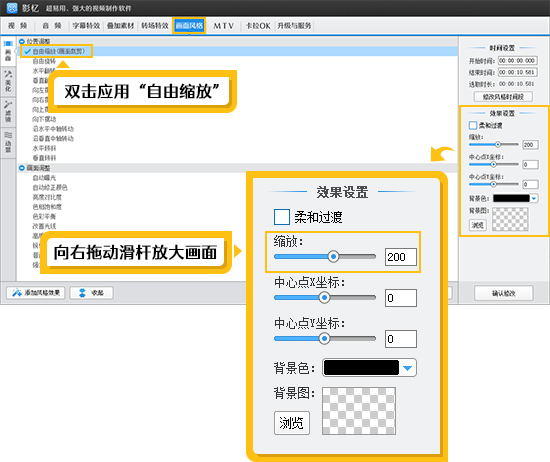
Task: Click the 添加风格效果 button
Action: 36,293
